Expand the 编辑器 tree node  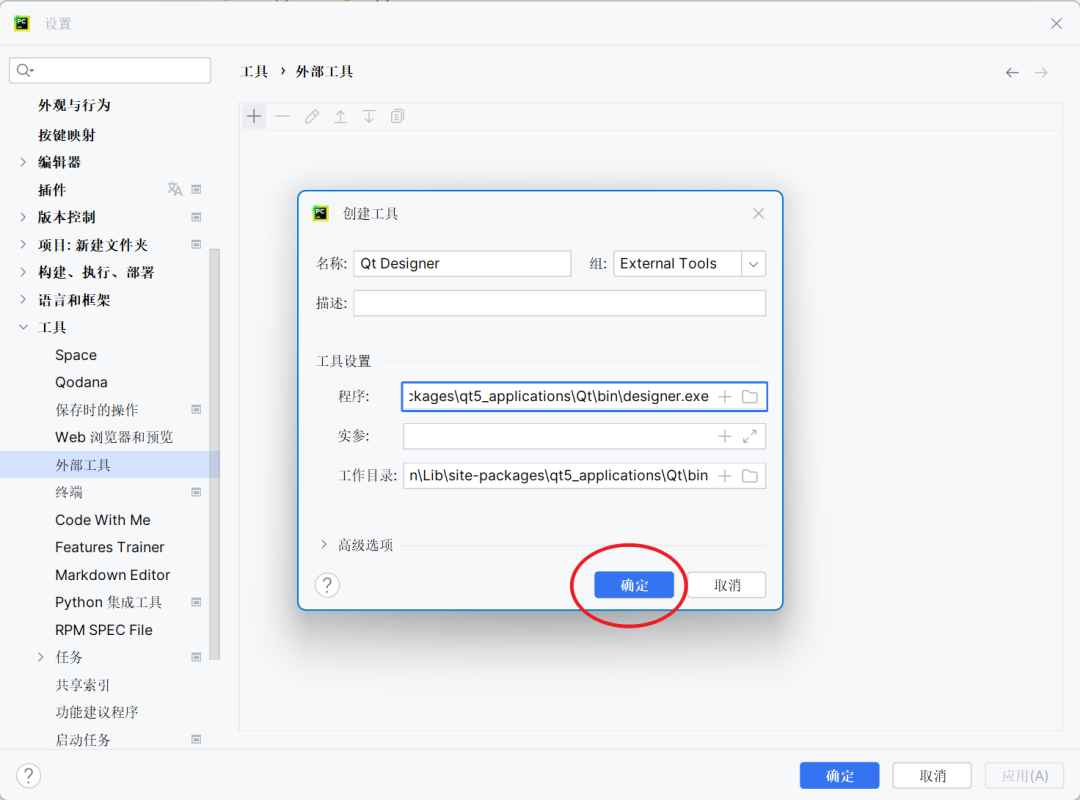point(23,162)
